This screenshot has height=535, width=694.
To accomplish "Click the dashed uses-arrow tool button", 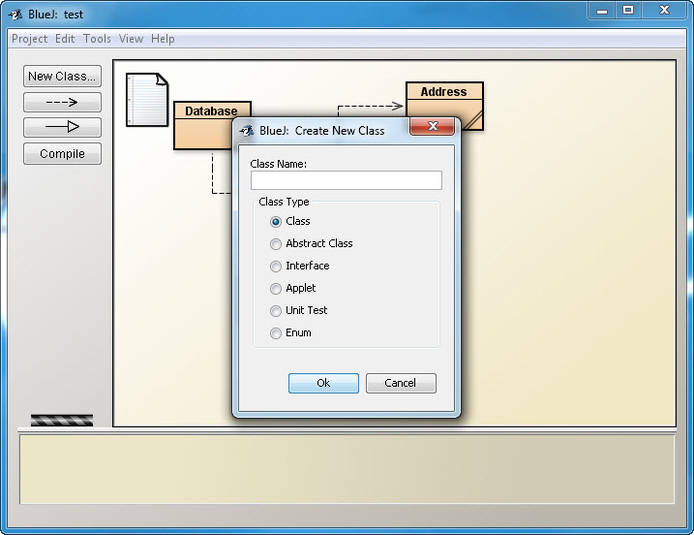I will (62, 102).
